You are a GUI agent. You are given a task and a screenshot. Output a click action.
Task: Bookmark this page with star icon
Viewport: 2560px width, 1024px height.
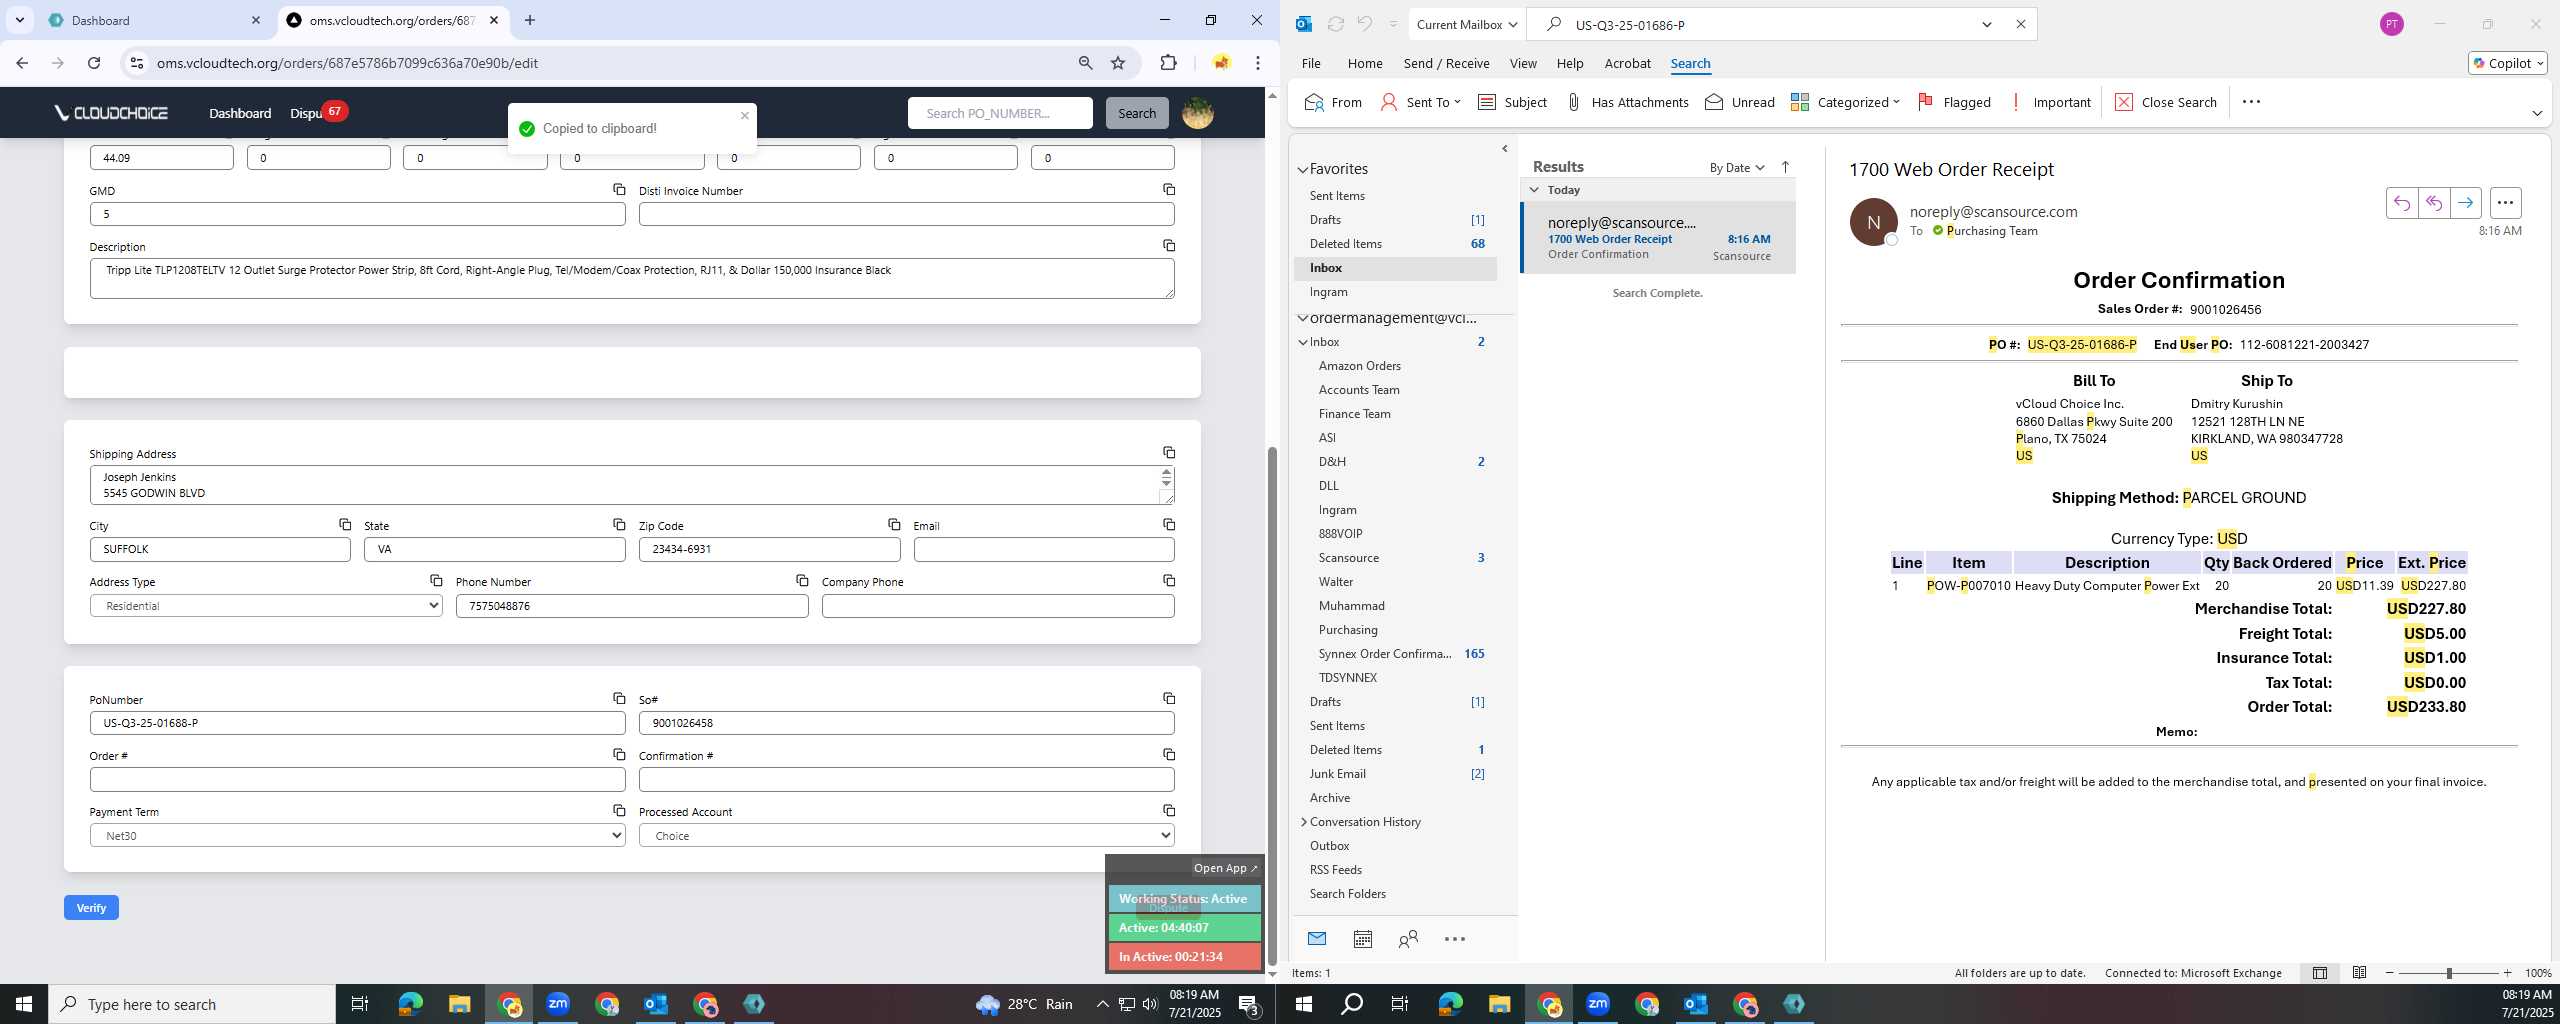pyautogui.click(x=1118, y=63)
